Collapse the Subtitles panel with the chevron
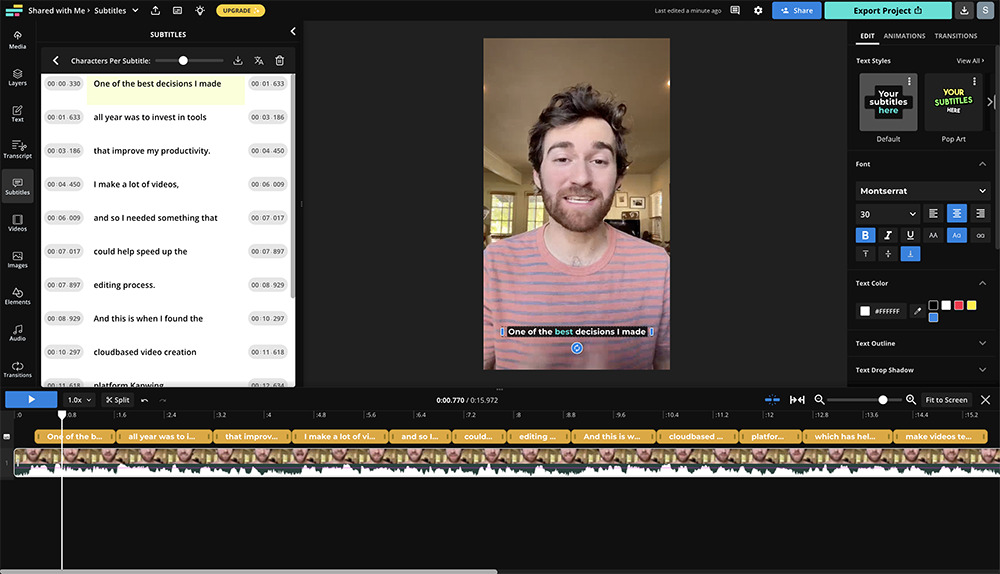Viewport: 1000px width, 574px height. point(293,31)
